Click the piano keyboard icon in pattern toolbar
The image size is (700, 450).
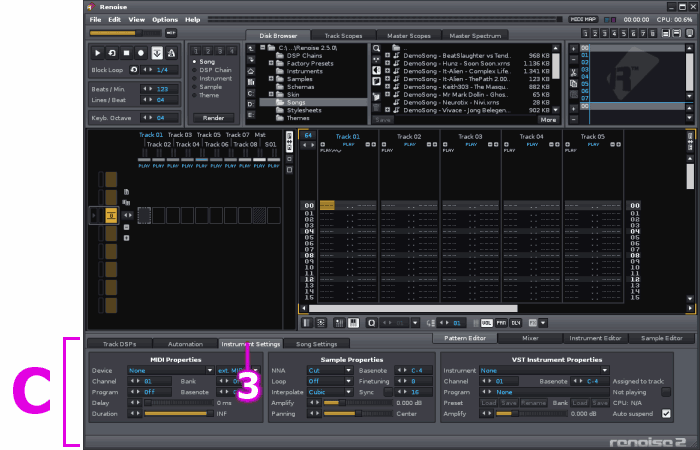(354, 323)
